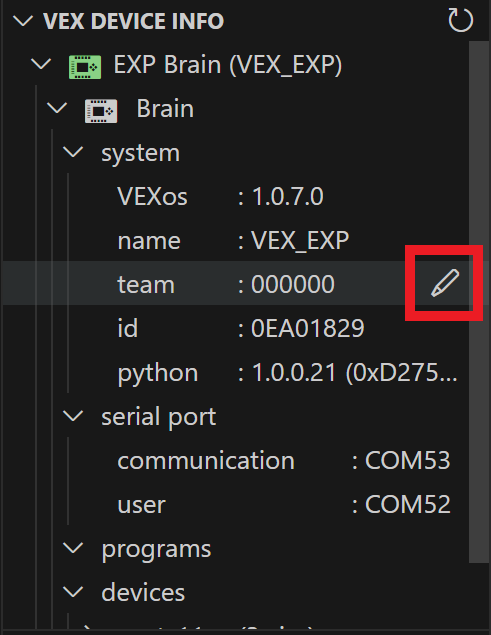Click the panel's vertical scrollbar
Screen dimensions: 491x635
tap(478, 302)
